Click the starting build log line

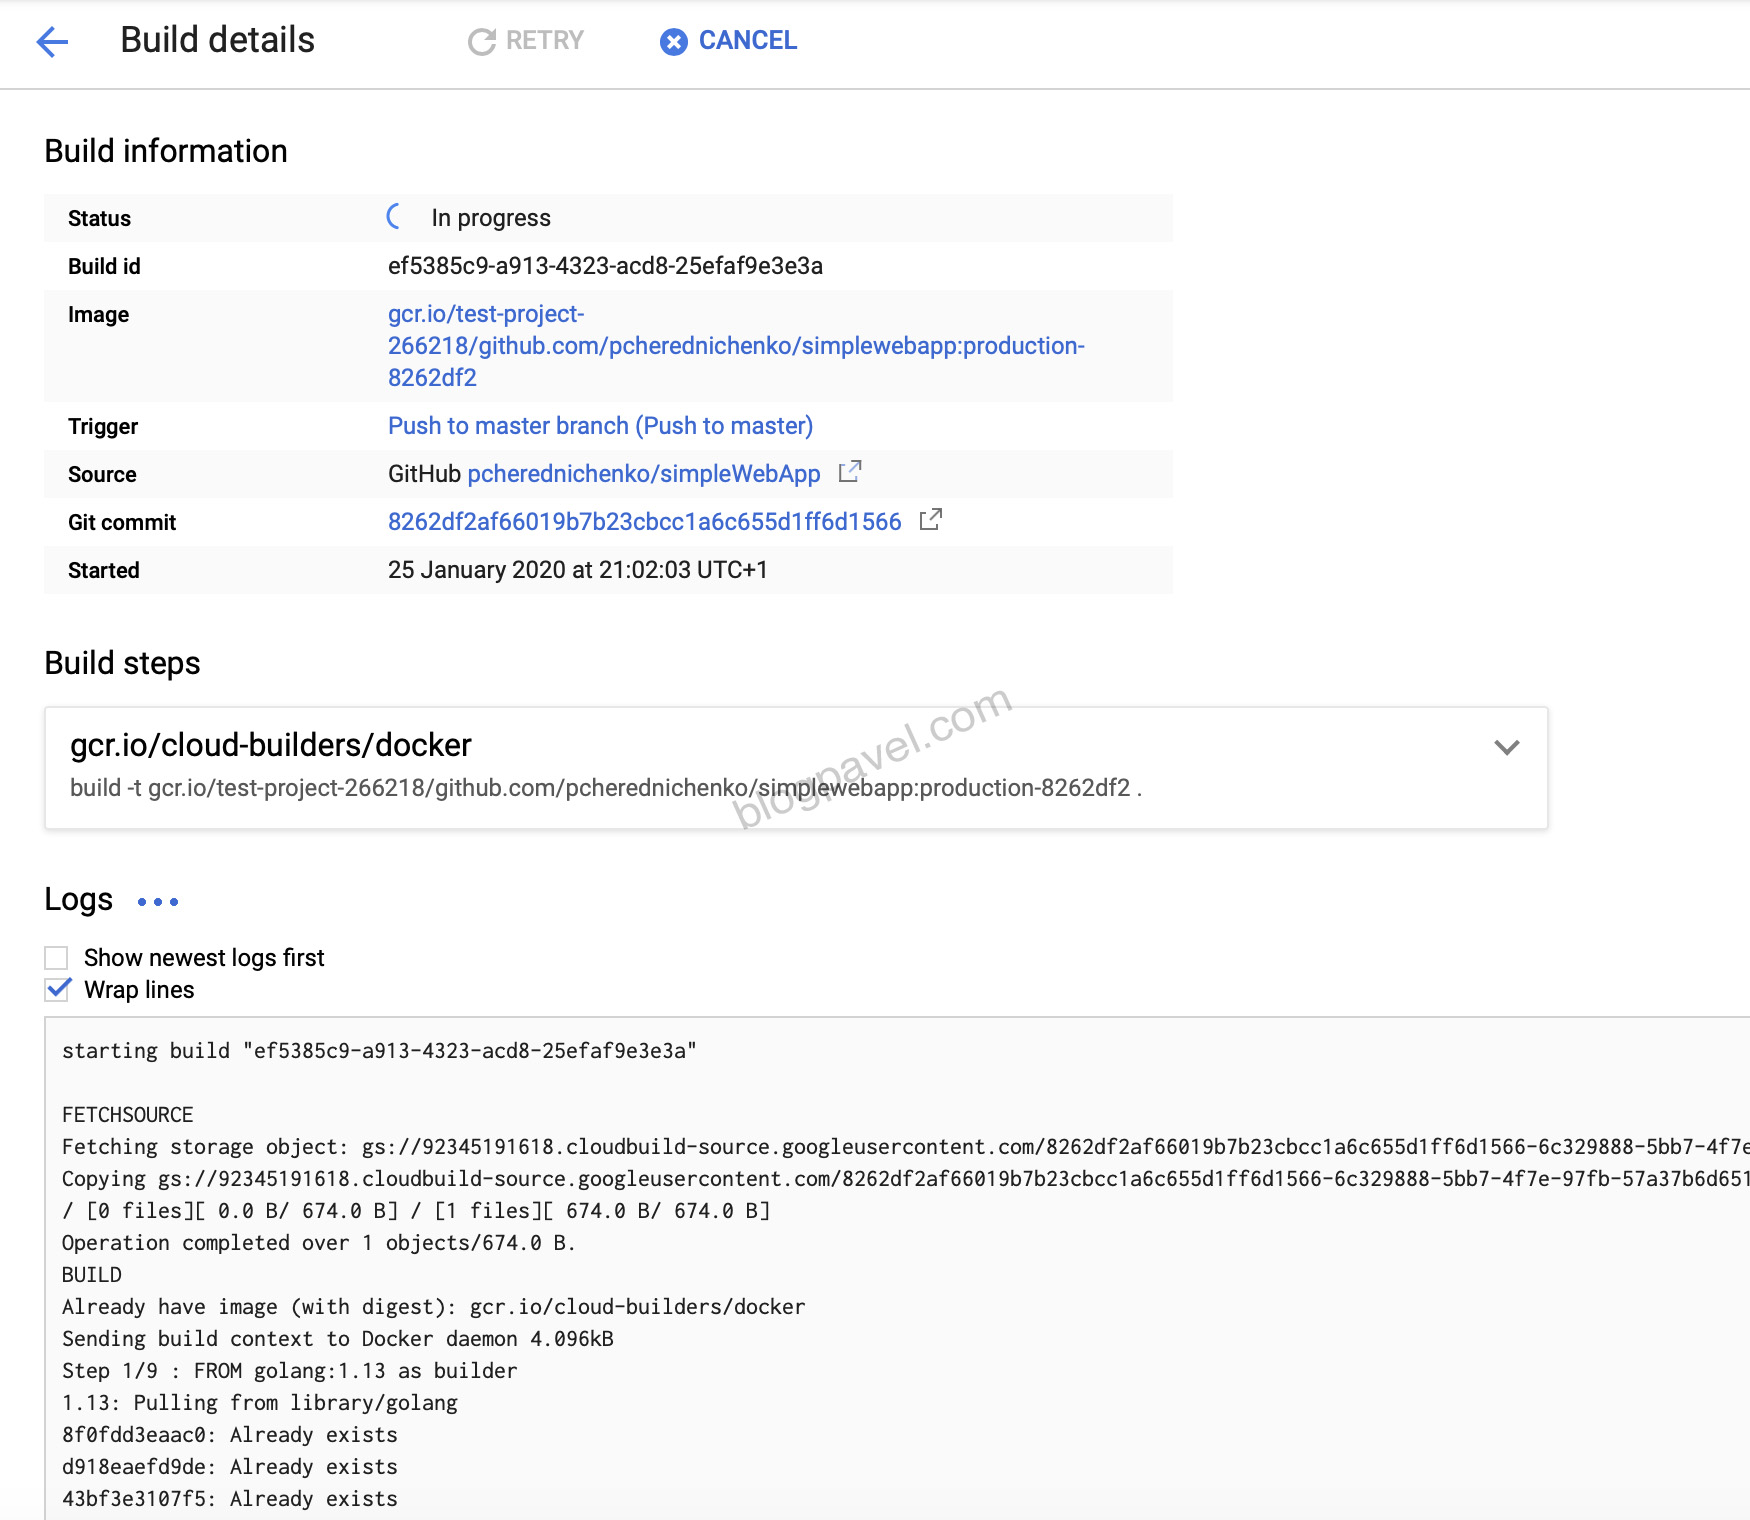pos(379,1051)
